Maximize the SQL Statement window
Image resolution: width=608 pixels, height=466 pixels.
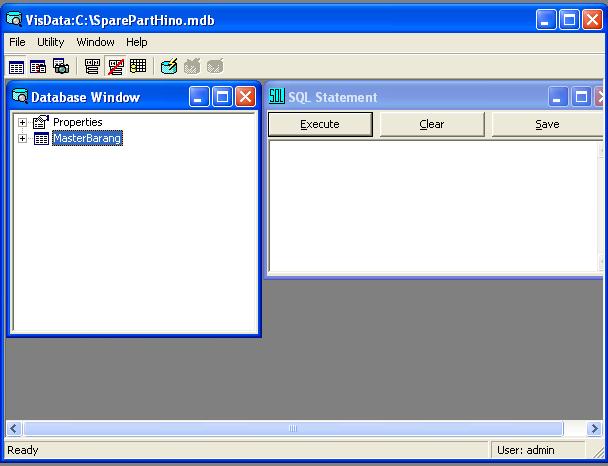[581, 97]
